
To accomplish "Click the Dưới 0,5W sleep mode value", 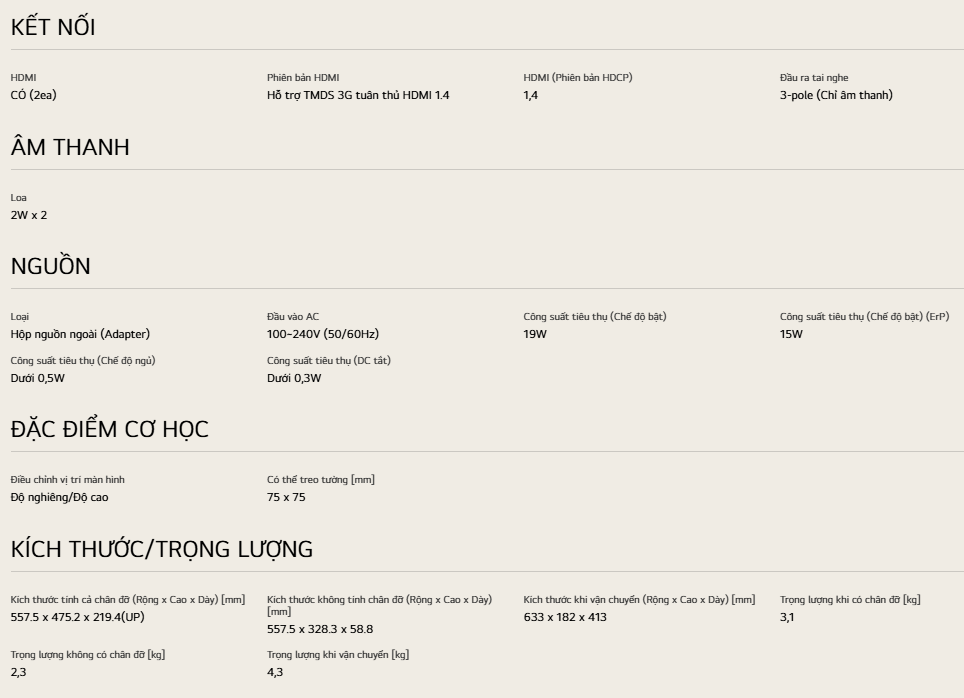I will (x=38, y=378).
